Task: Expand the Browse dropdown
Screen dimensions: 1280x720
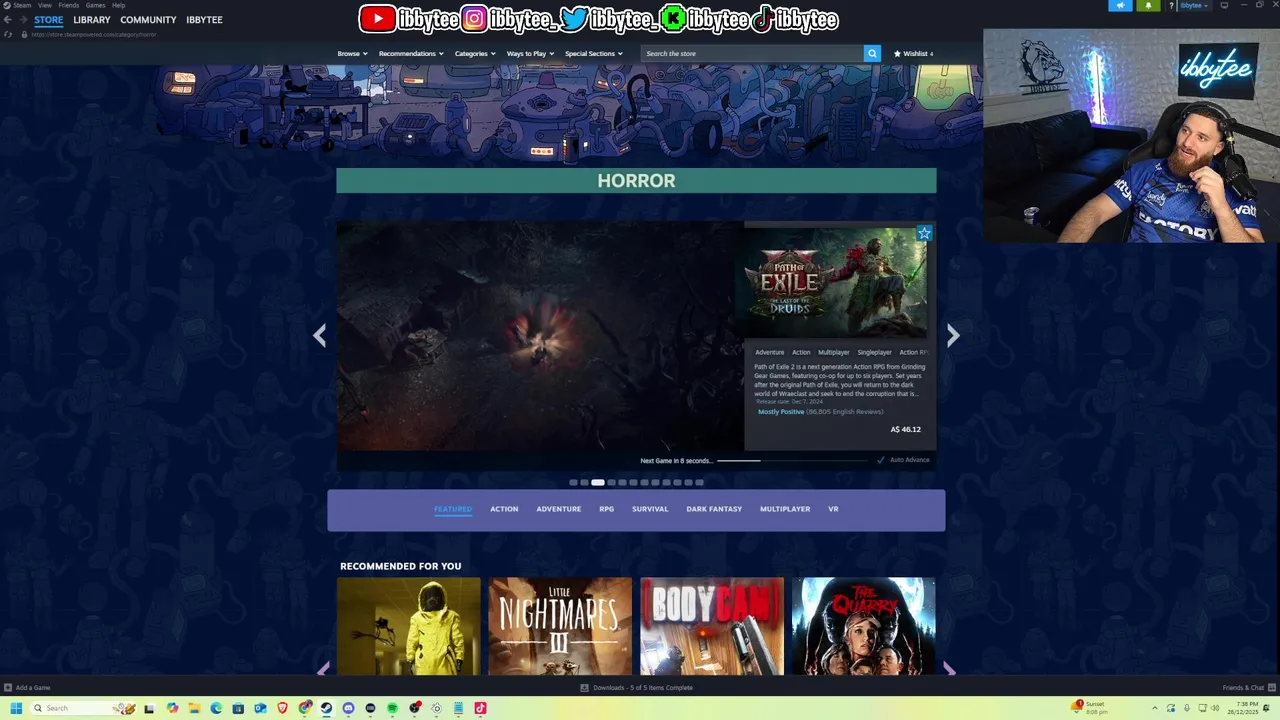Action: 352,53
